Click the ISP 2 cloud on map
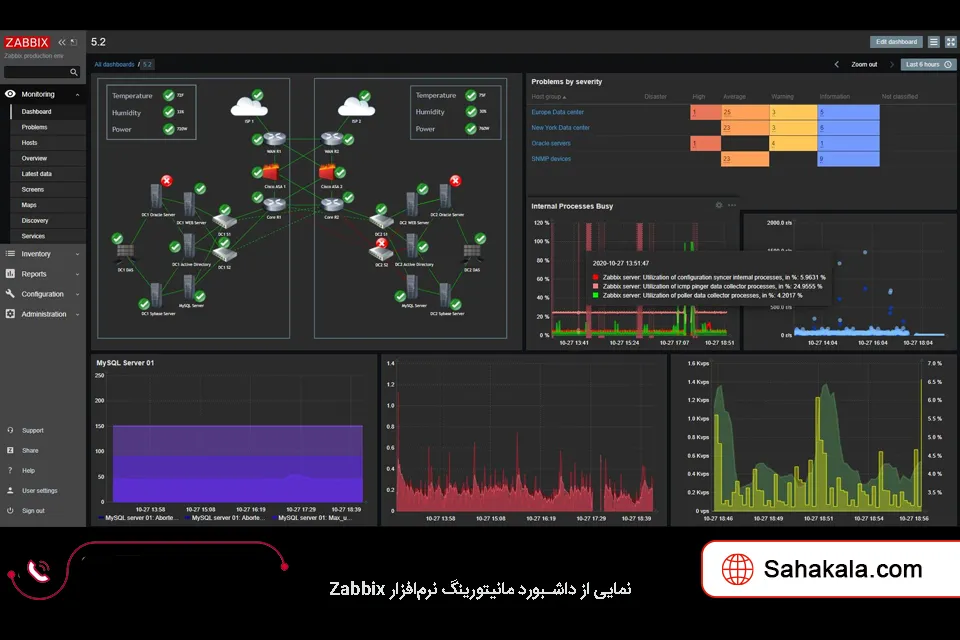 356,107
